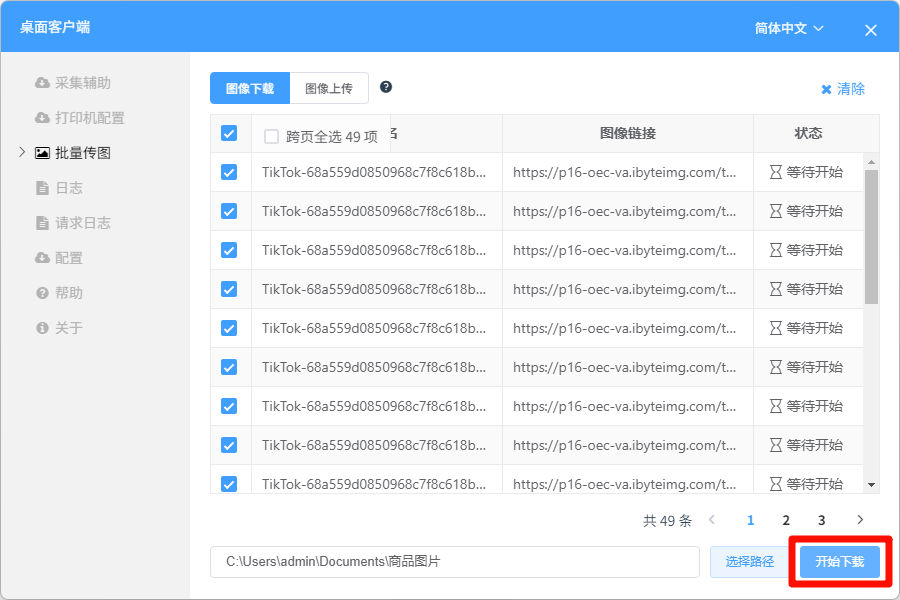The image size is (900, 600).
Task: Open 配置 in the sidebar
Action: [59, 258]
